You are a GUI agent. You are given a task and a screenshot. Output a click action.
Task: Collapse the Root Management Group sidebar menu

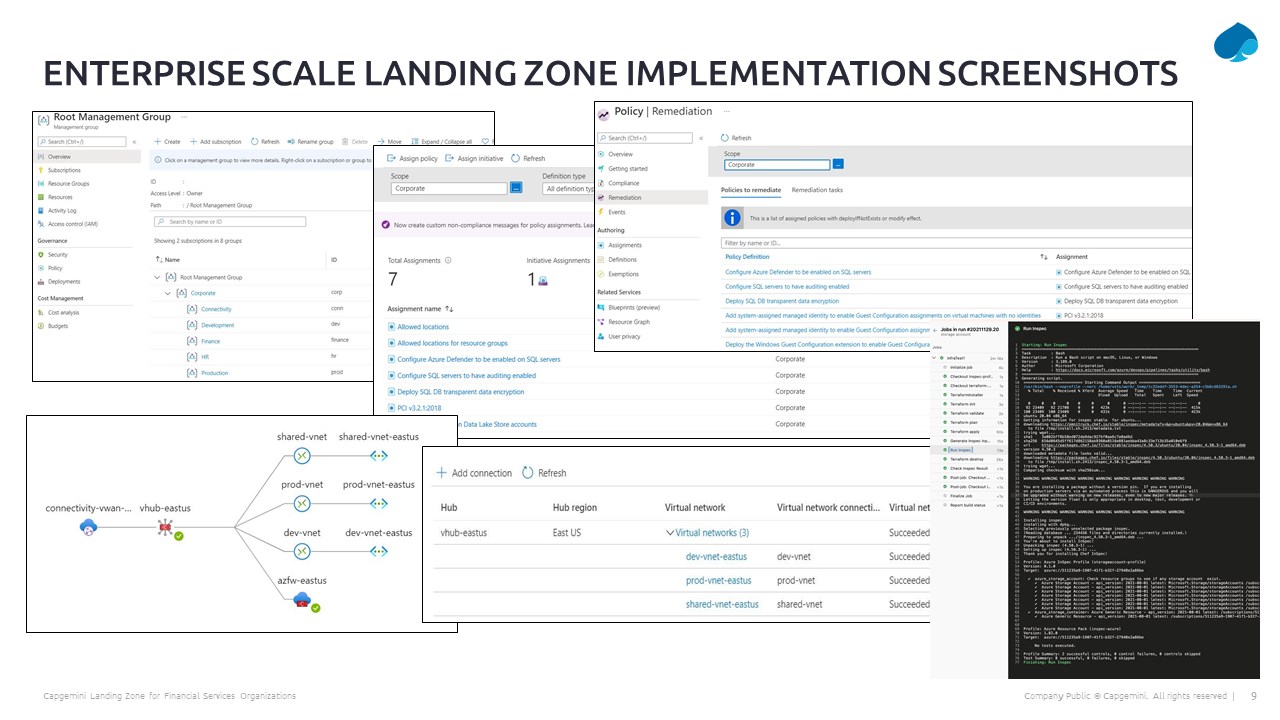(x=136, y=142)
